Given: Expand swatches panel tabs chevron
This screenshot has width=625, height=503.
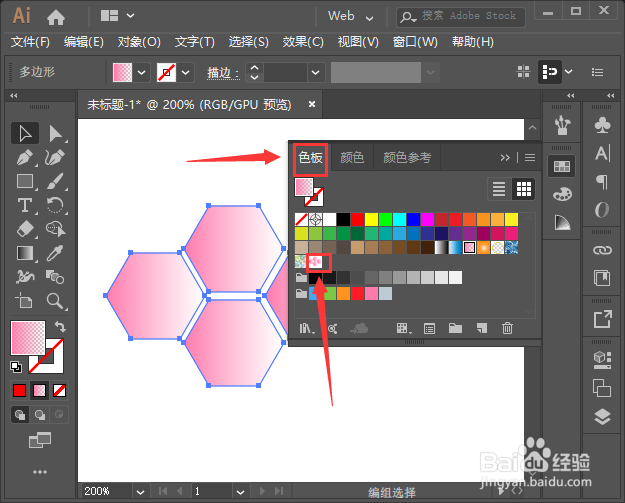Looking at the screenshot, I should (x=505, y=157).
